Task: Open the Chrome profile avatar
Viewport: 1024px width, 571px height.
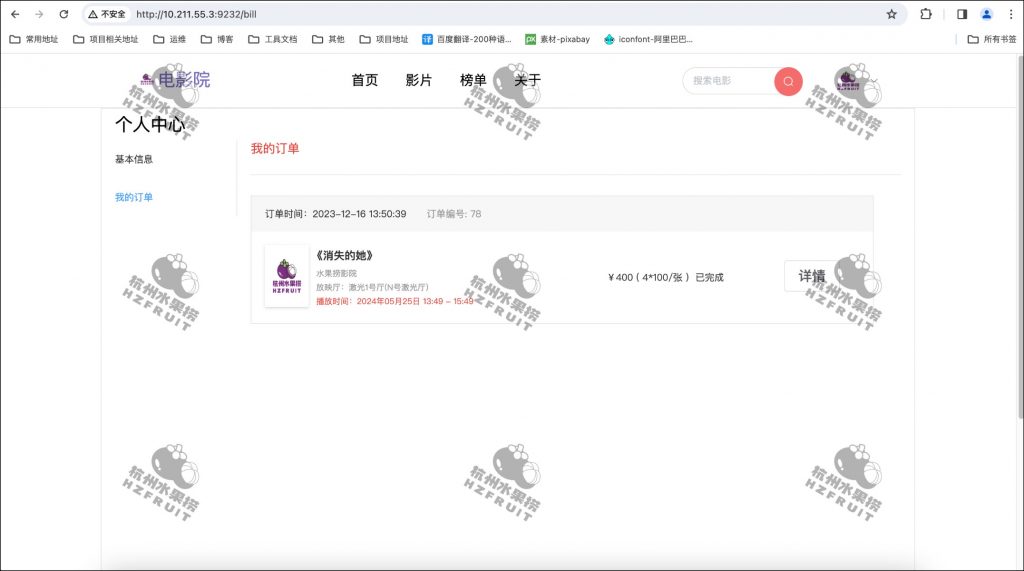Action: [987, 14]
